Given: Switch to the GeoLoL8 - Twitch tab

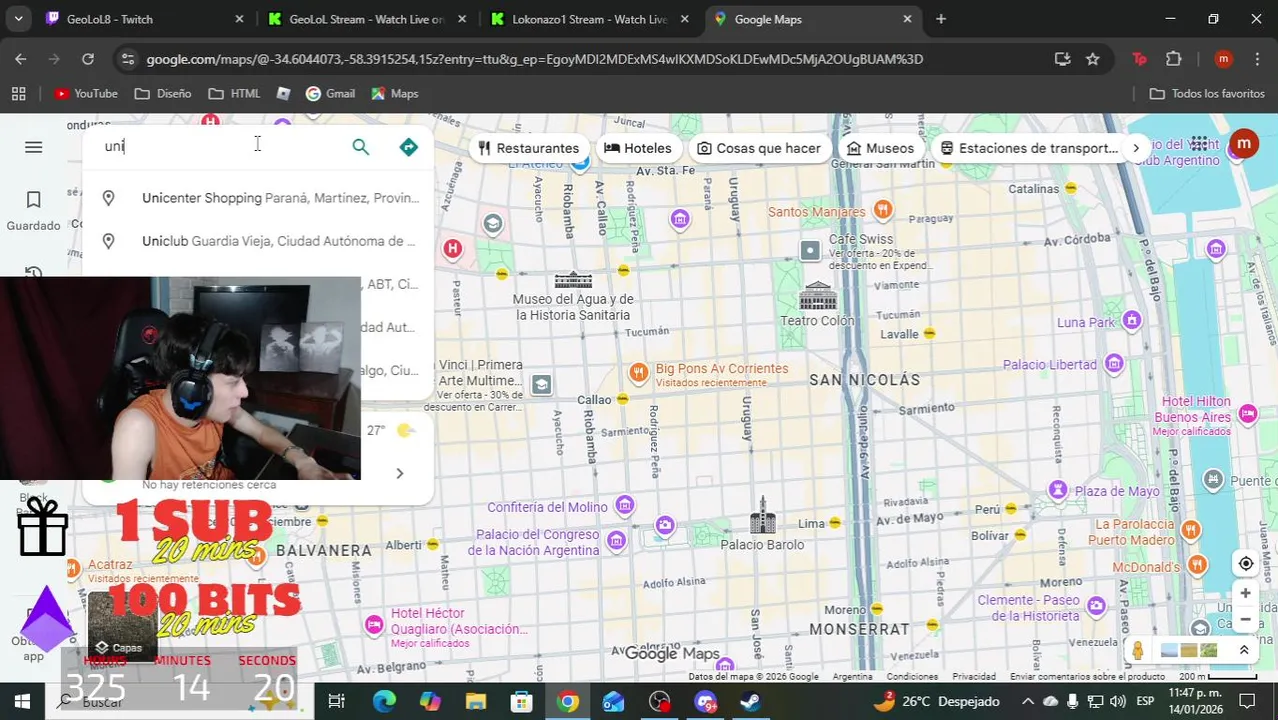Looking at the screenshot, I should [x=145, y=19].
